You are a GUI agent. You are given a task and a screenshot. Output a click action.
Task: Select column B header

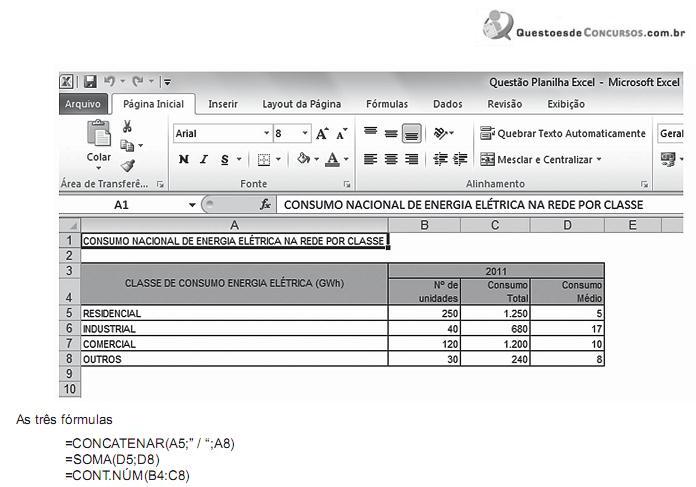424,225
